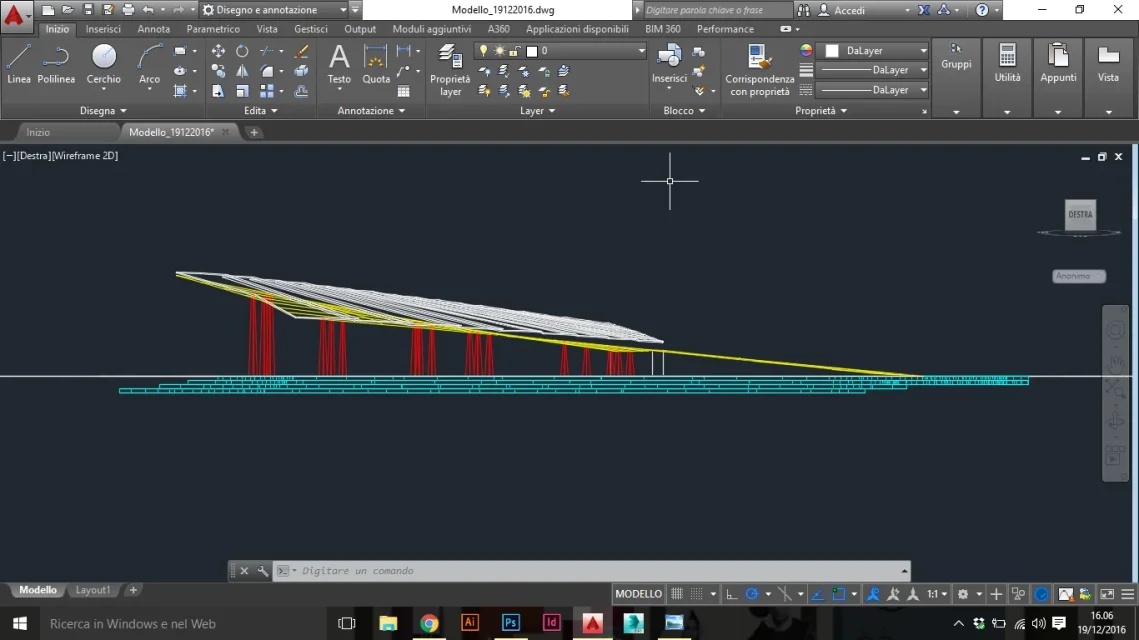Open Proprietà layer manager
The height and width of the screenshot is (640, 1139).
pyautogui.click(x=450, y=70)
